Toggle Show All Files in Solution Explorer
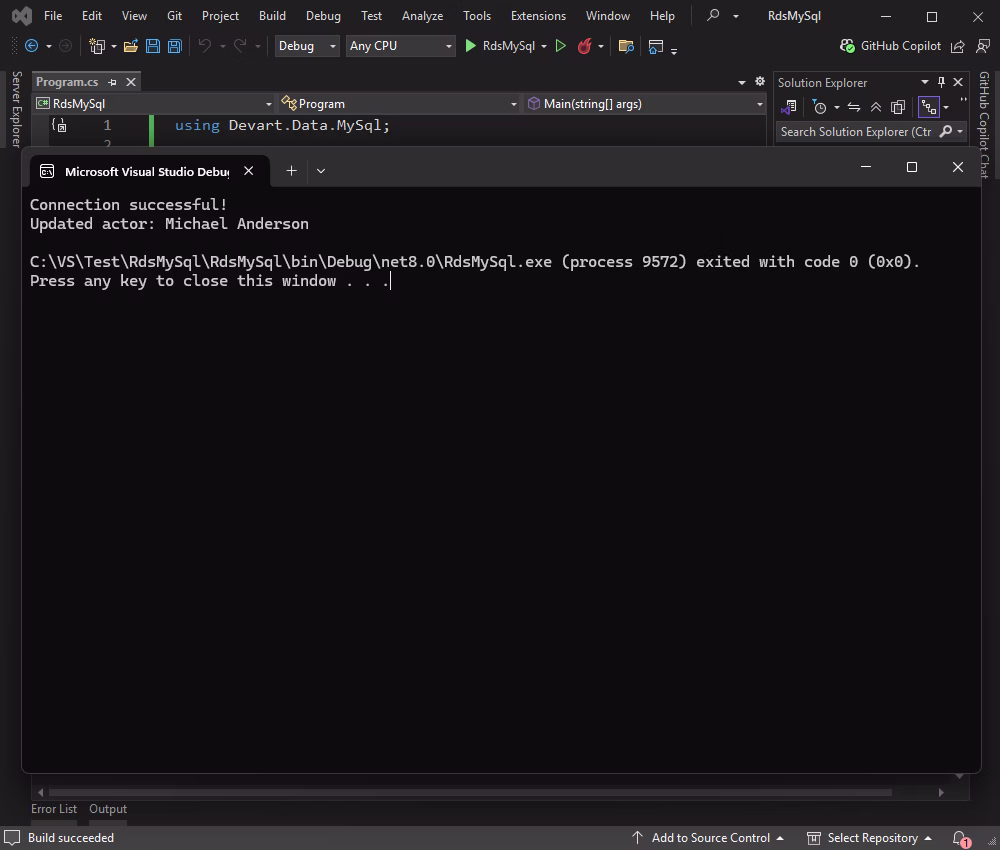This screenshot has height=850, width=1000. (x=929, y=107)
